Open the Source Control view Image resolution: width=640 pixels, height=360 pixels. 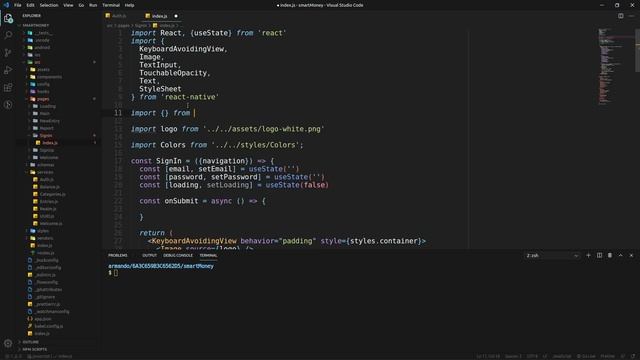point(8,53)
